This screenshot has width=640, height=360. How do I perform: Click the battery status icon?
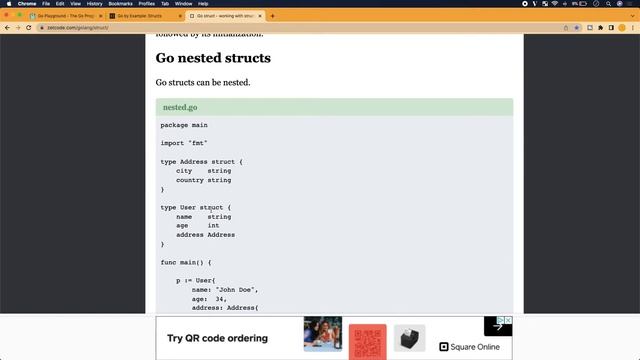(583, 4)
